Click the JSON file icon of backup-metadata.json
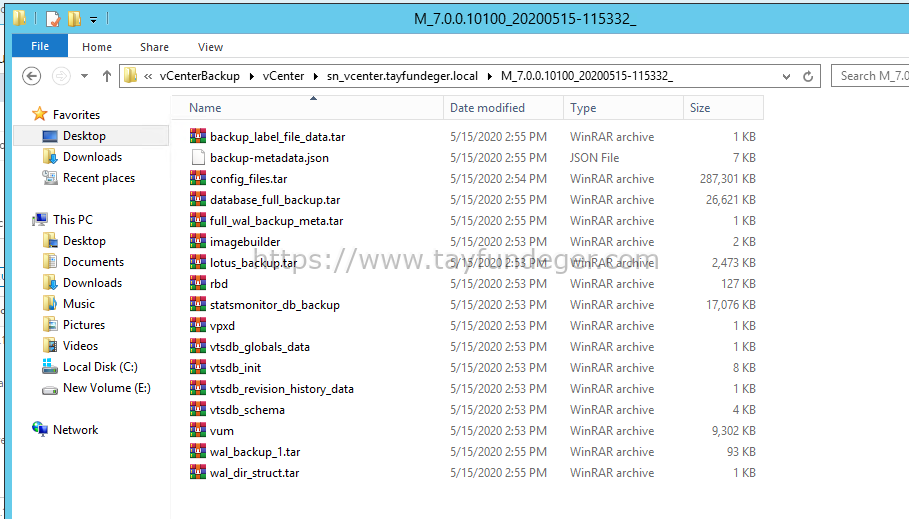 tap(198, 157)
